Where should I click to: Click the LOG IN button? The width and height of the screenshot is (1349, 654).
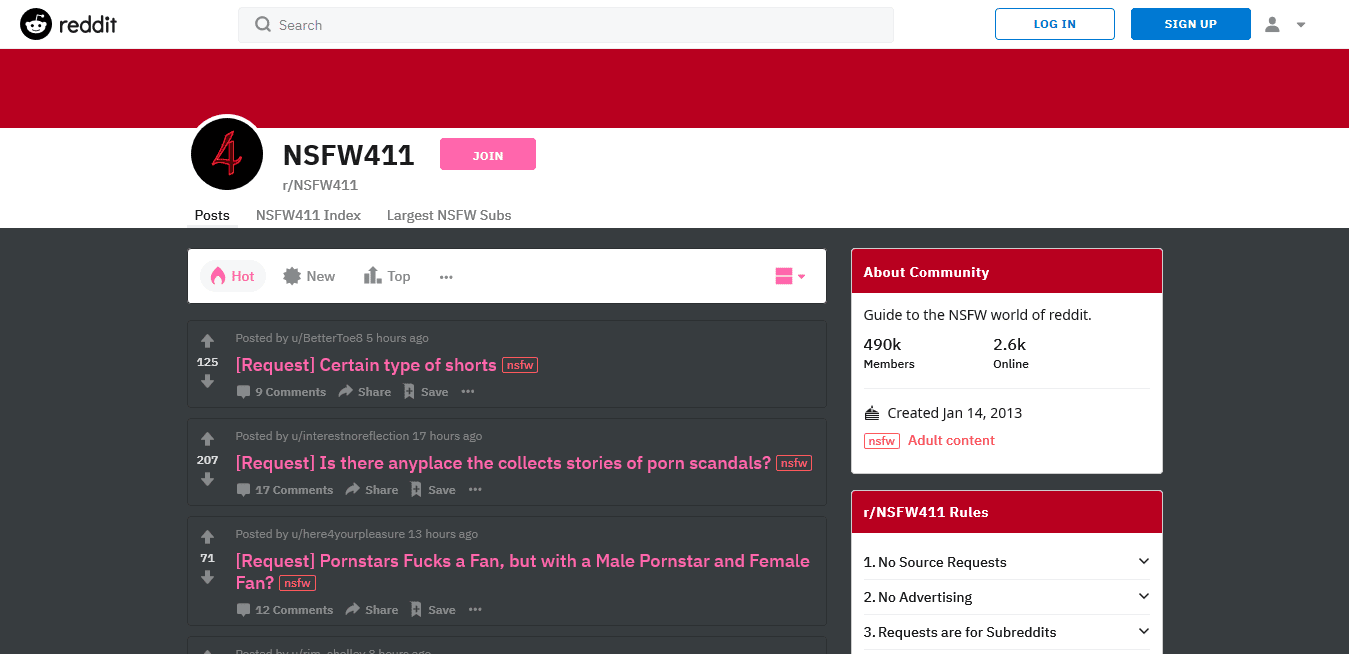(1055, 24)
